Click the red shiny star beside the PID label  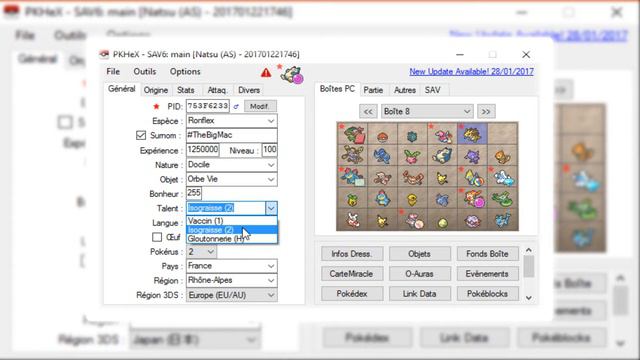tap(156, 107)
